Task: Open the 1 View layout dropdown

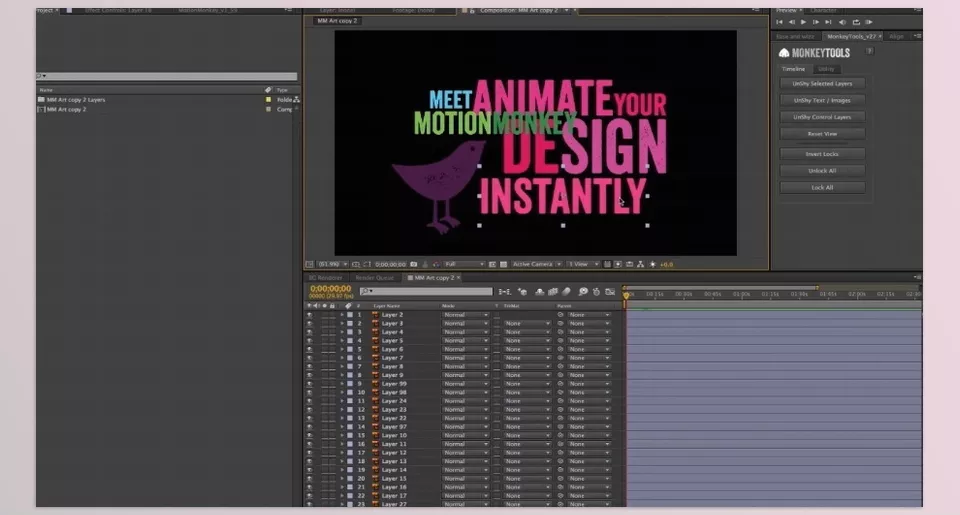Action: [x=583, y=264]
